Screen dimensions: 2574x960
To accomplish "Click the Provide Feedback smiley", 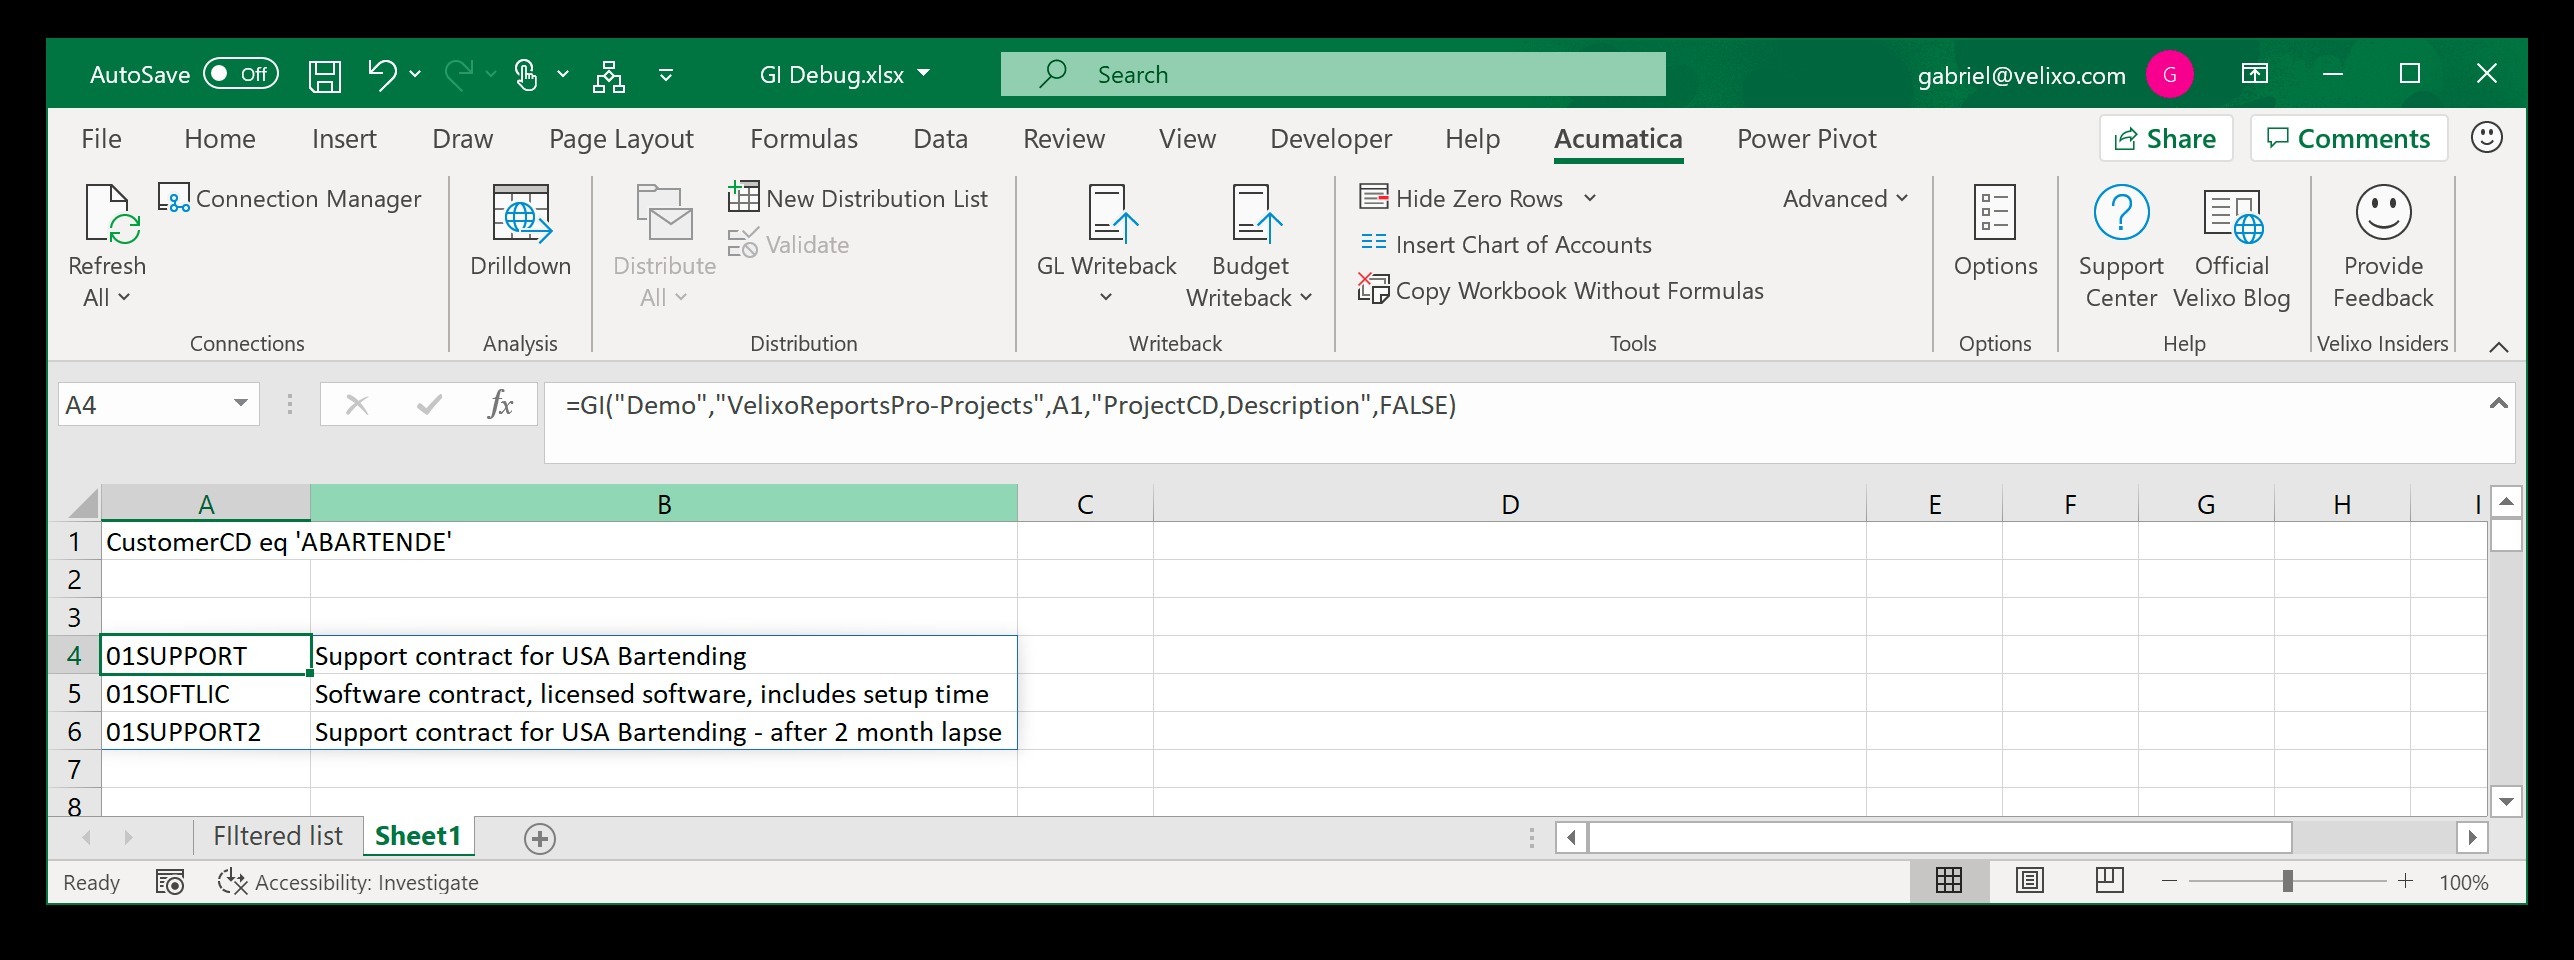I will (2383, 212).
